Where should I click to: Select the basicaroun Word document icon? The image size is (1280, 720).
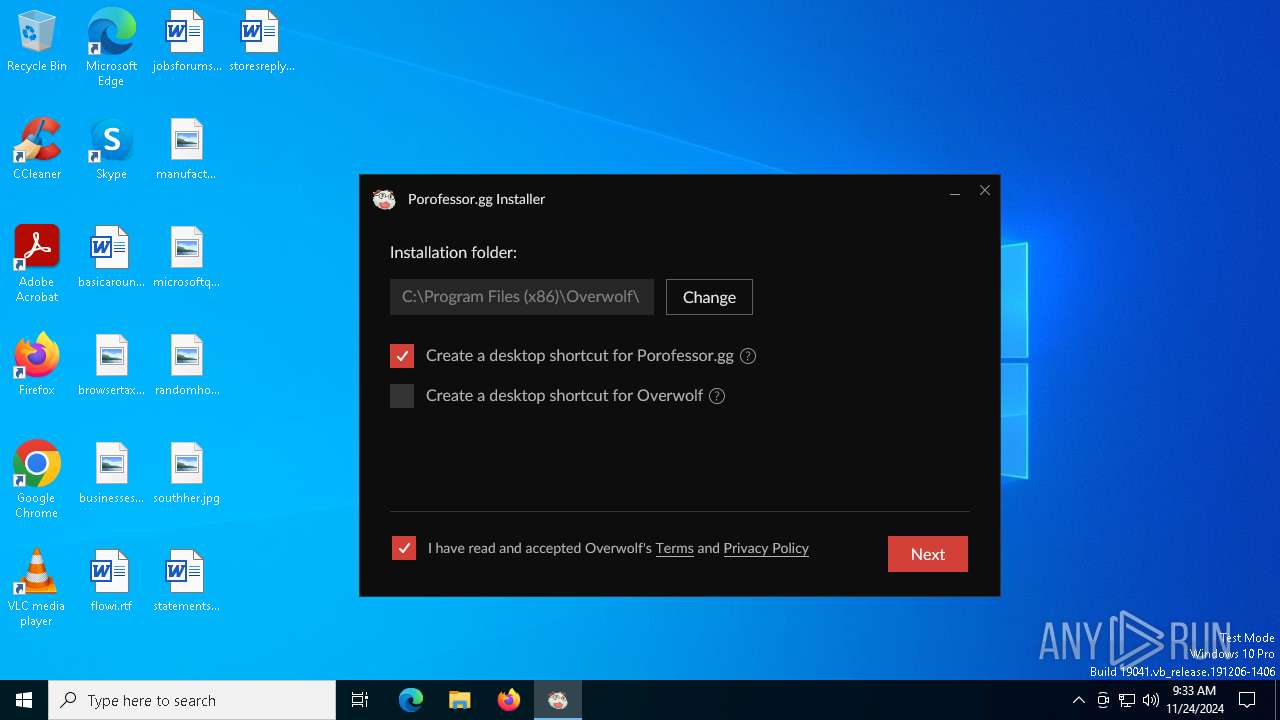(x=111, y=258)
